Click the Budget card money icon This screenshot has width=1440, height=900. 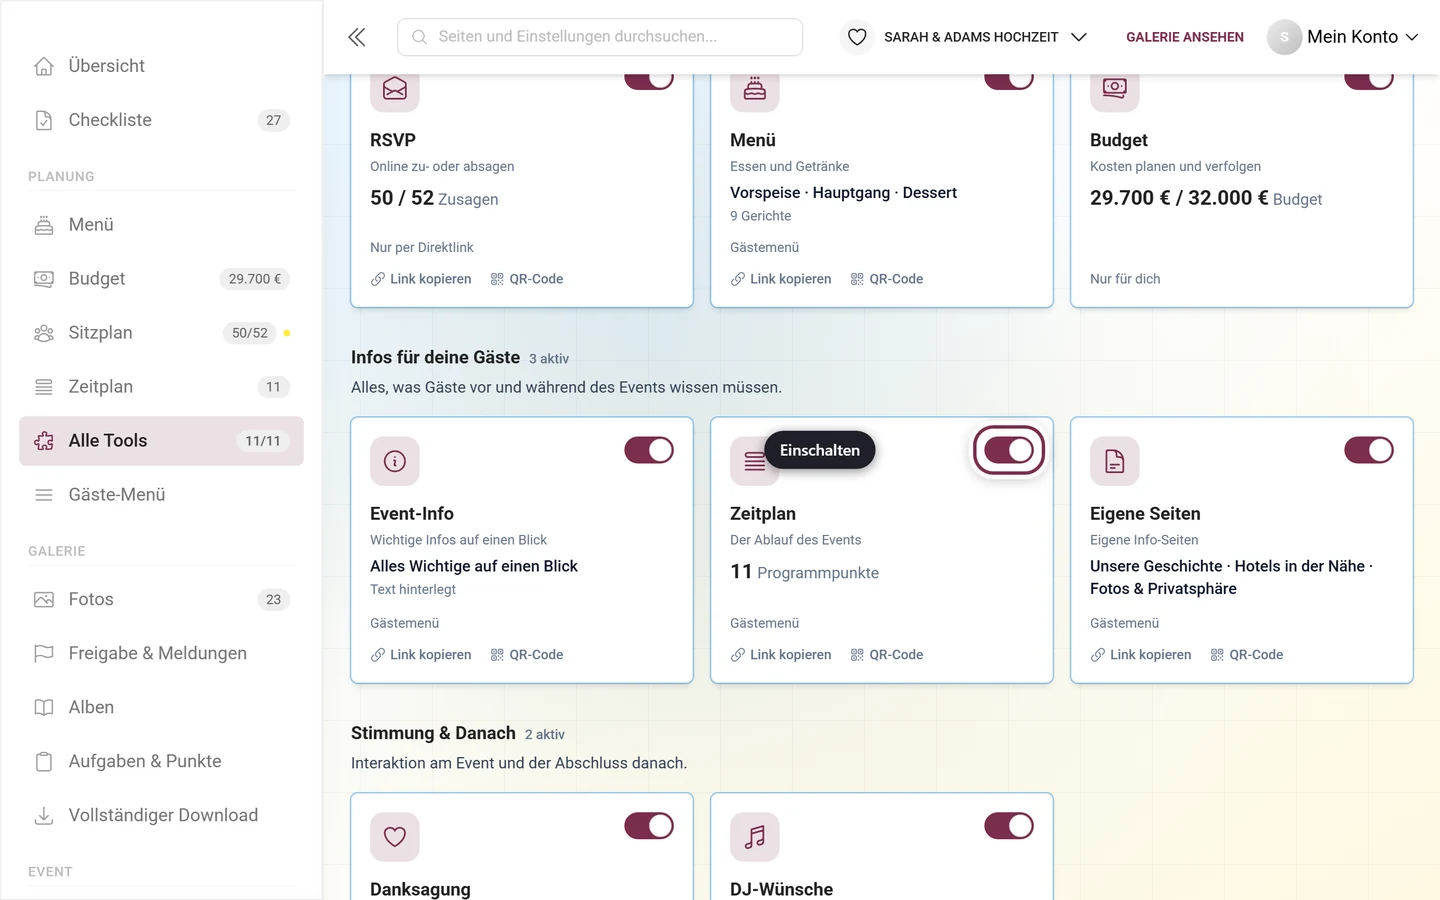1115,88
